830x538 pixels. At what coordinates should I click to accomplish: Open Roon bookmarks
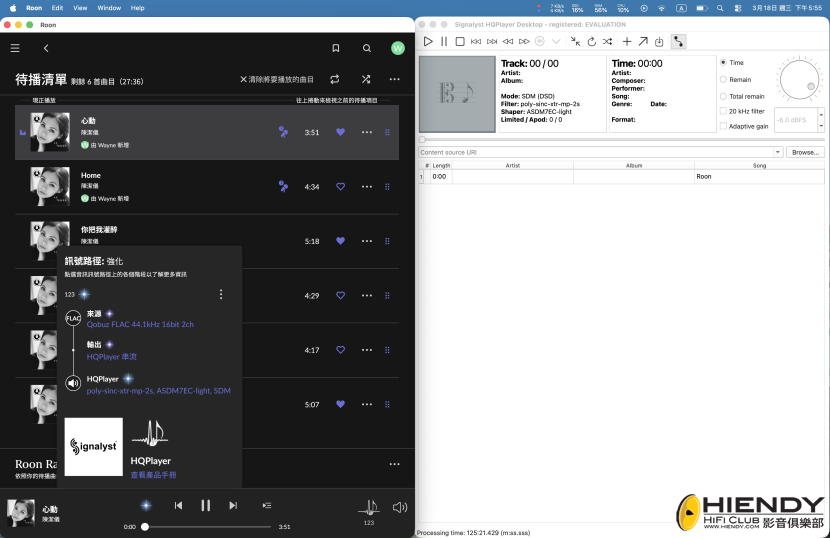coord(336,48)
